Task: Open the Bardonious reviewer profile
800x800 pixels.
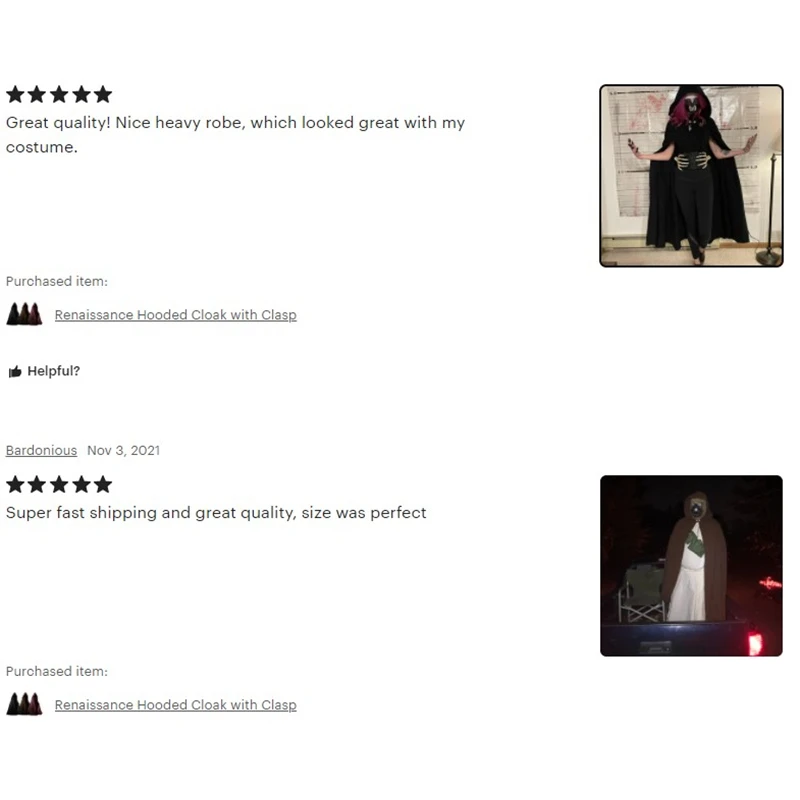Action: [x=41, y=451]
